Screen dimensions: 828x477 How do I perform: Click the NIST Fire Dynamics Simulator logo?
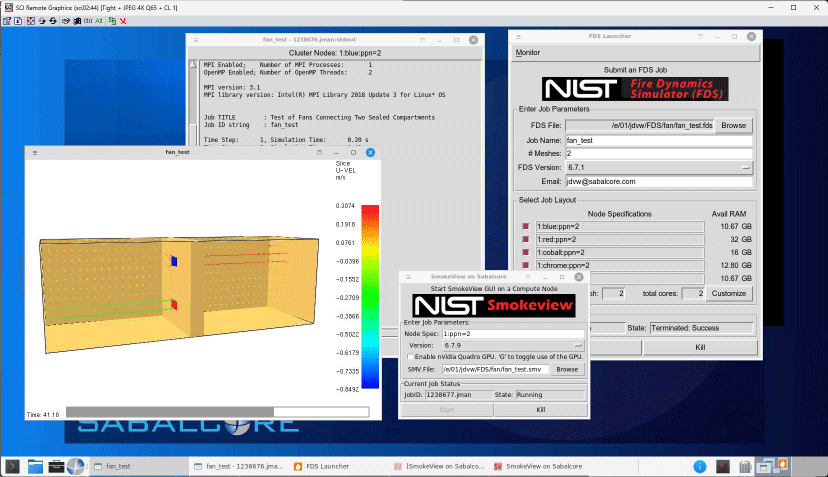coord(636,89)
